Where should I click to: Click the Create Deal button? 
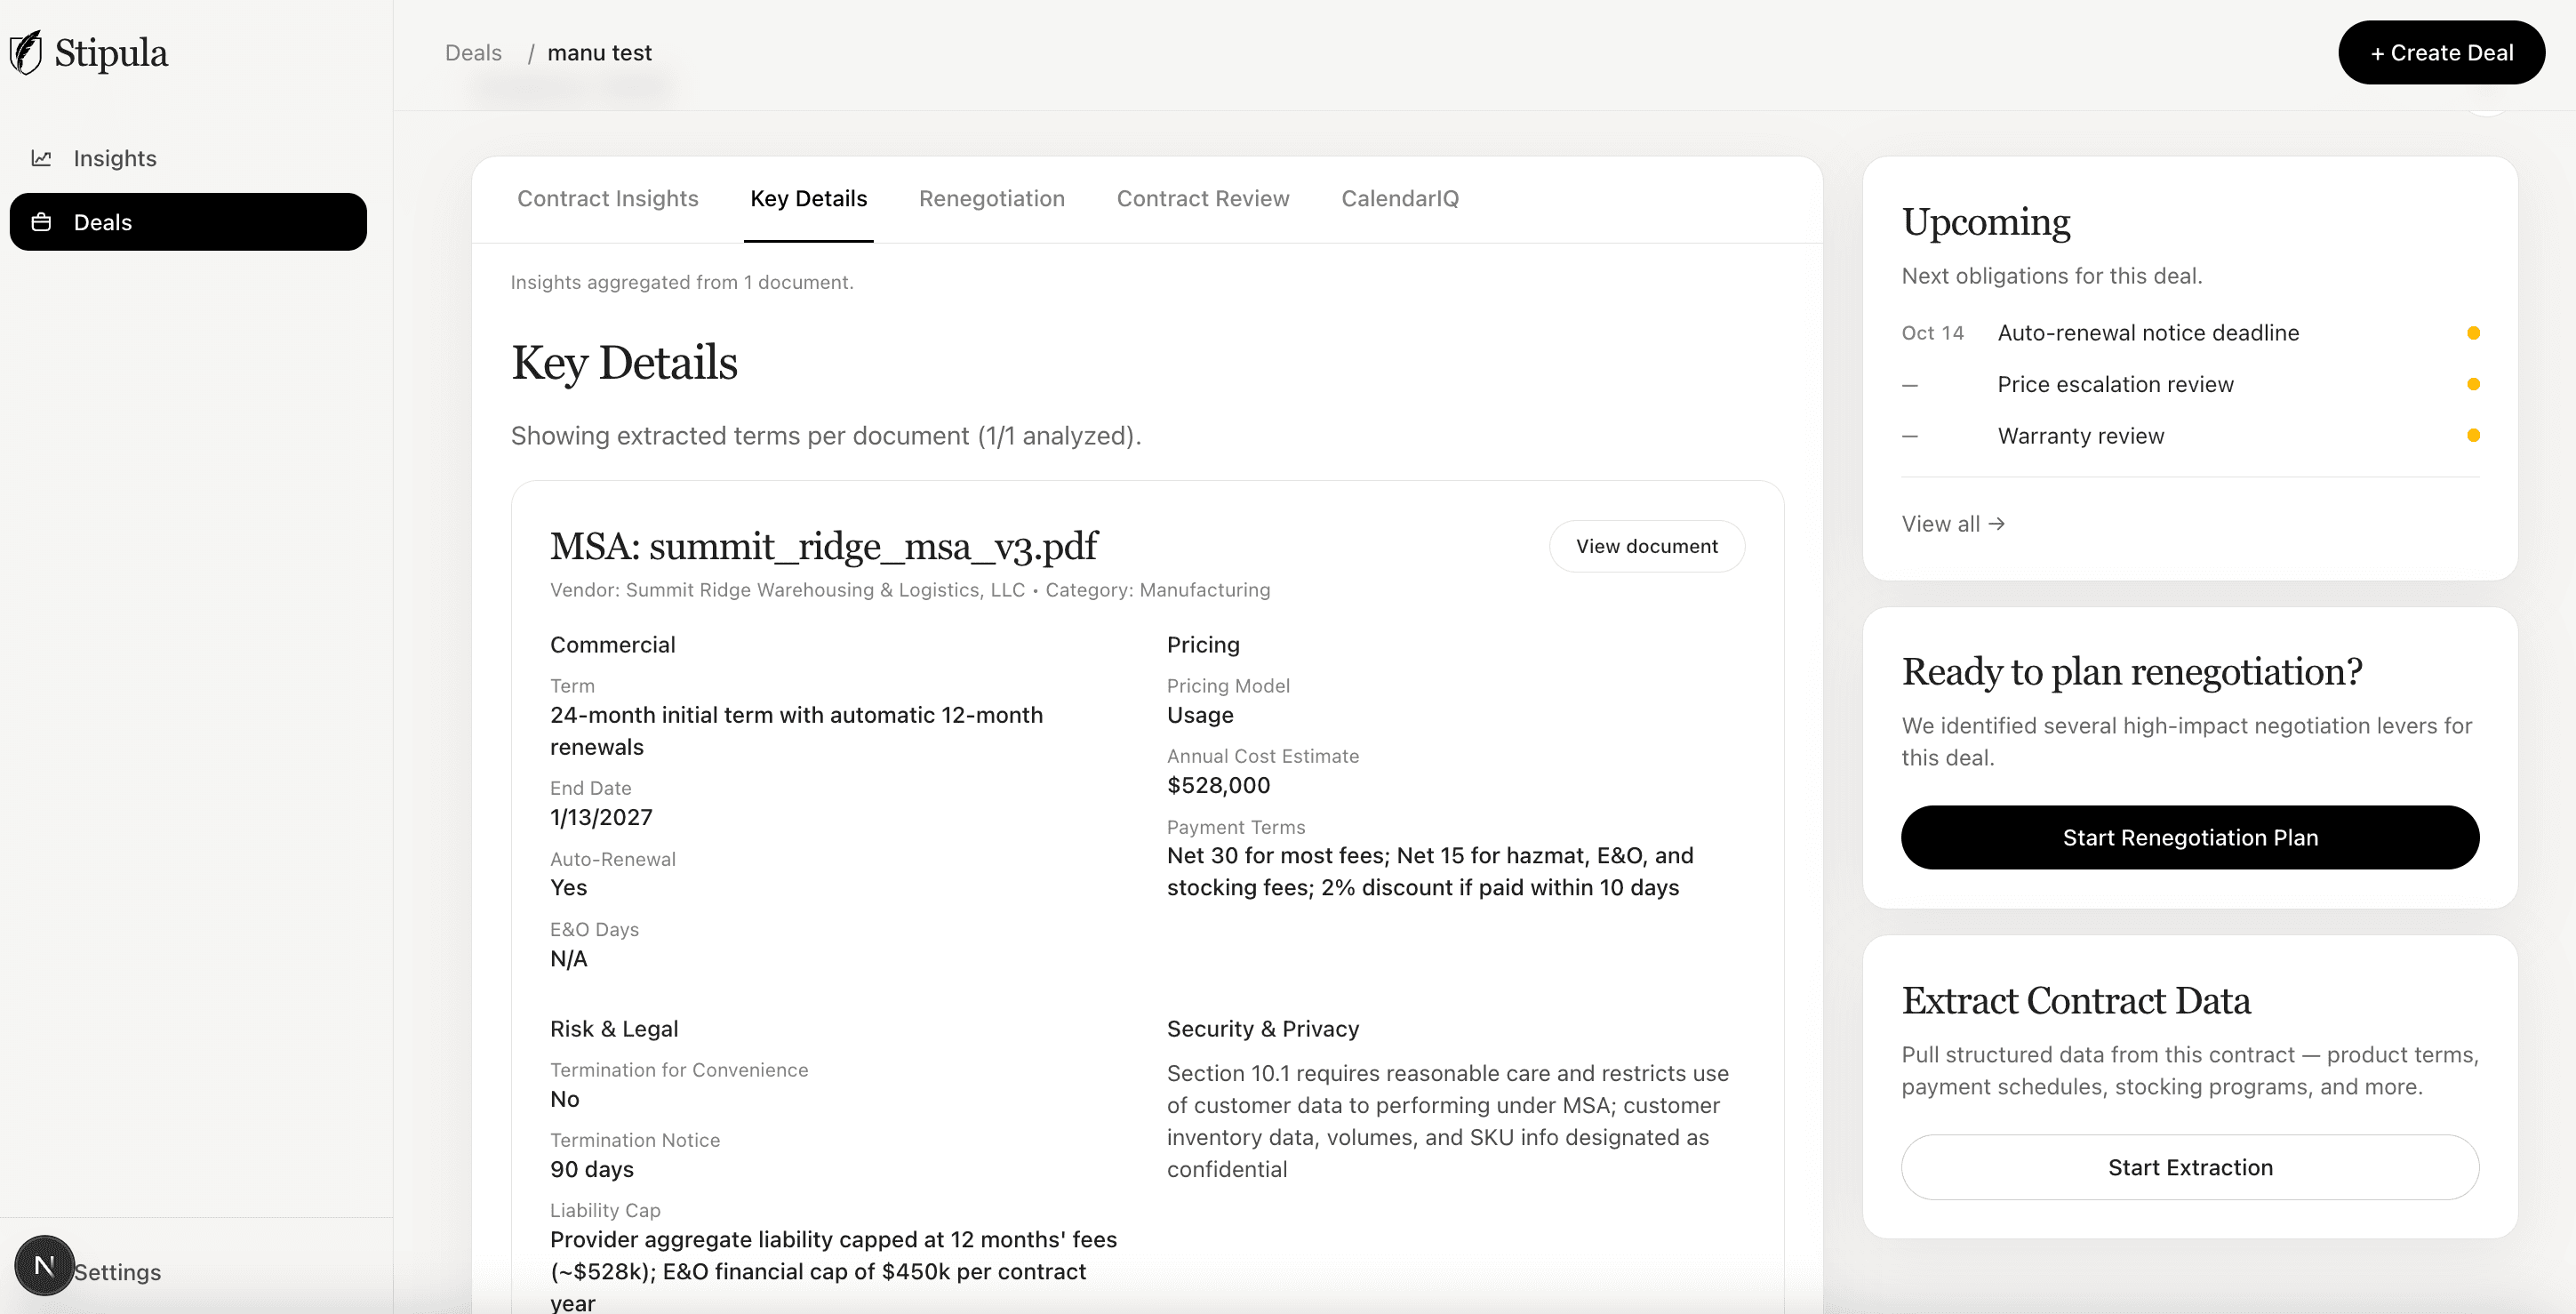(x=2441, y=52)
